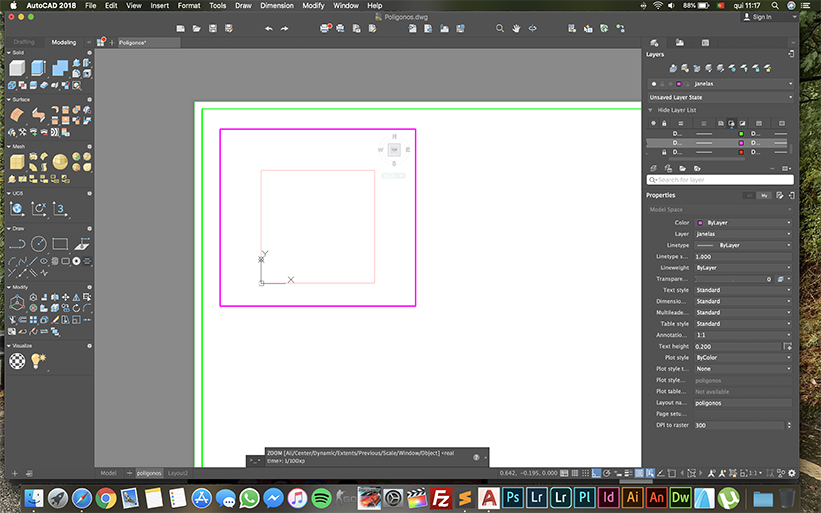Select the Pan hand tool

coord(516,29)
